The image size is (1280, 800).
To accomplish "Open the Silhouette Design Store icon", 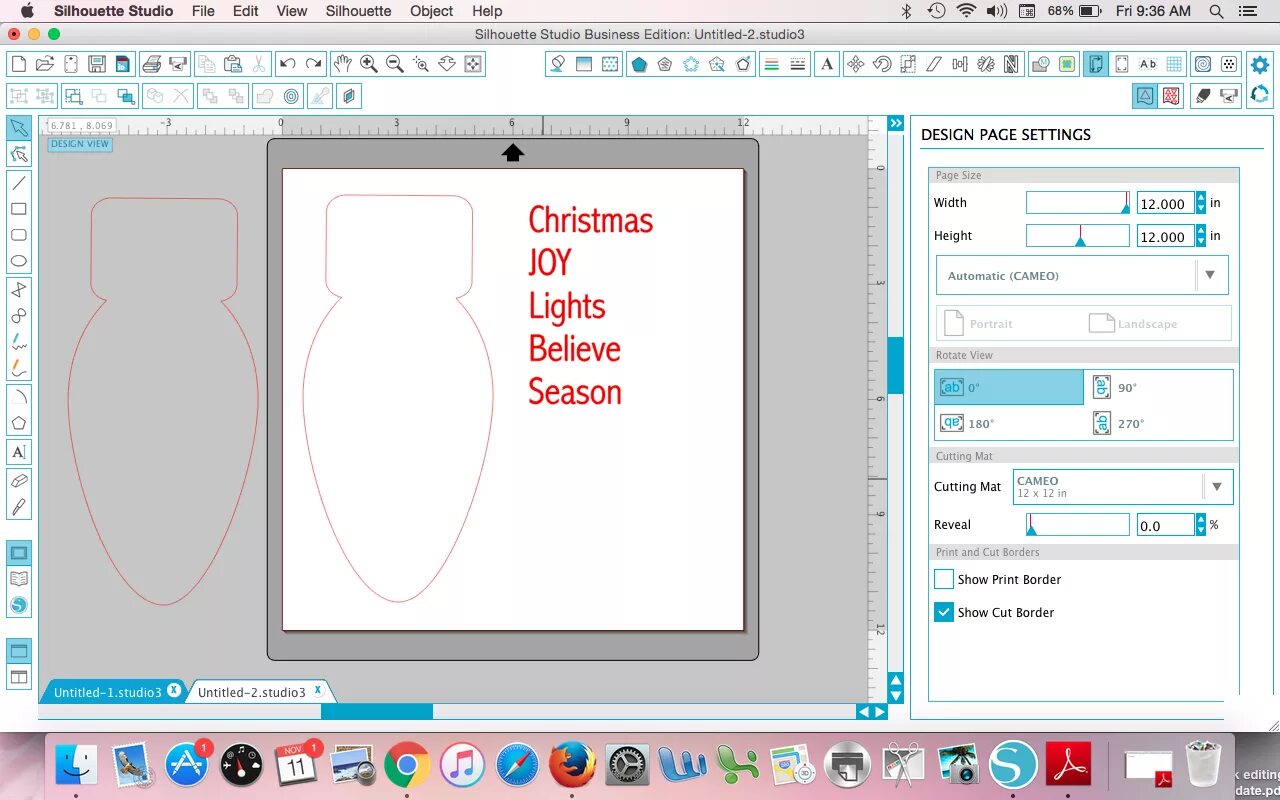I will pos(19,605).
